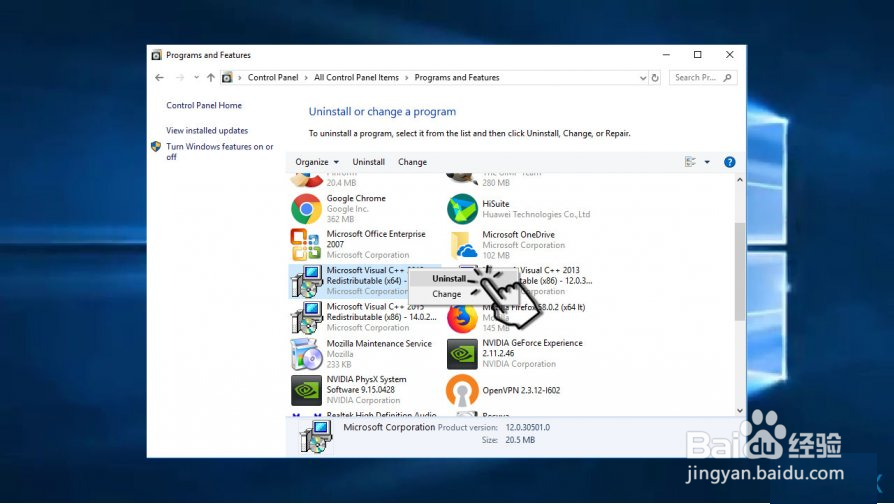Click the change view layout icon
The image size is (894, 504).
(690, 162)
